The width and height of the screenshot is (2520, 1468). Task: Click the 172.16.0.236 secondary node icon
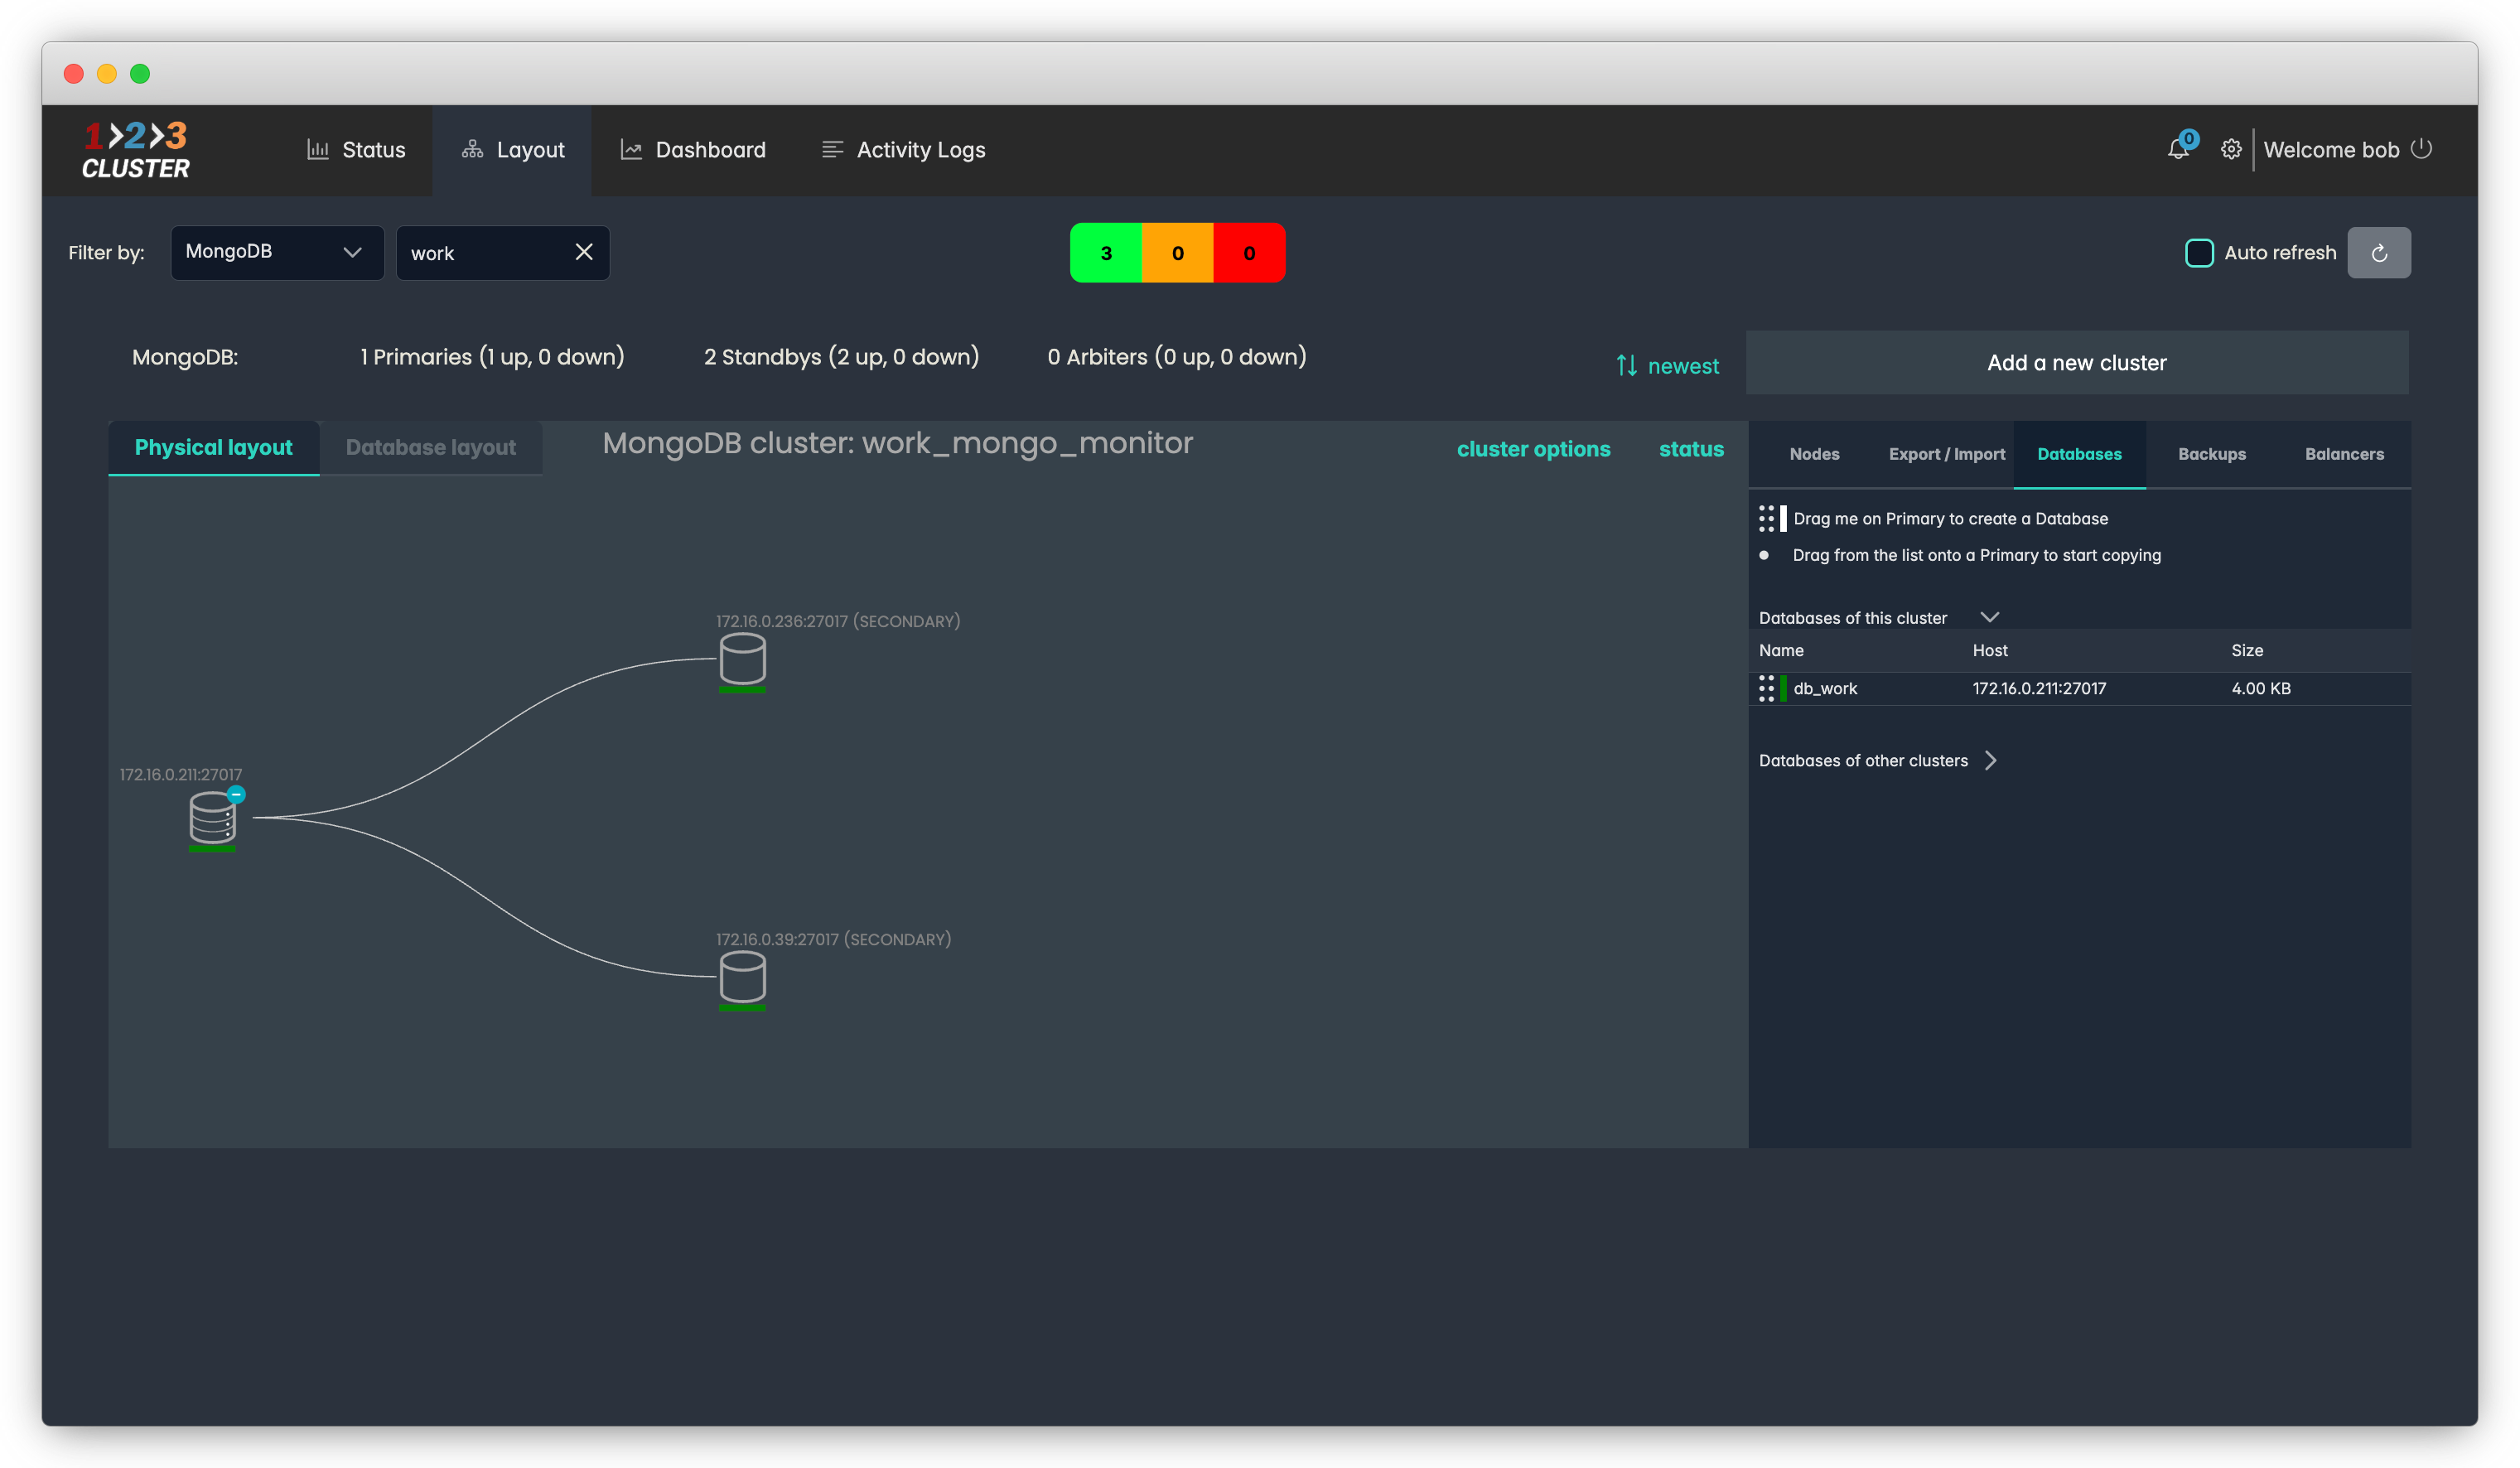click(x=742, y=658)
